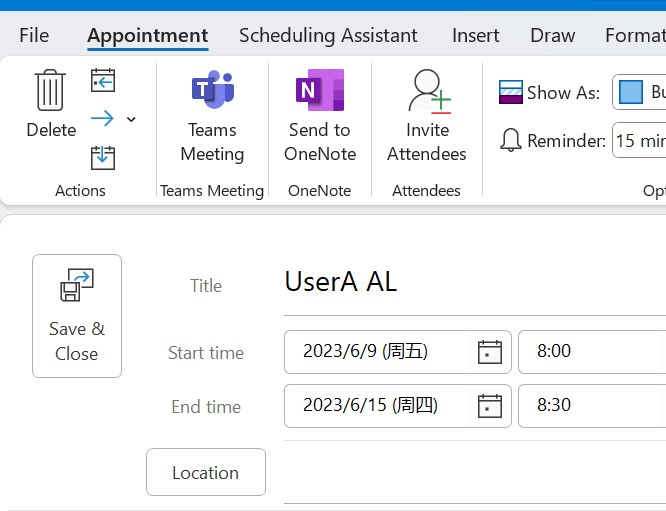Click the blue Show As color swatch
This screenshot has width=666, height=511.
(x=631, y=92)
